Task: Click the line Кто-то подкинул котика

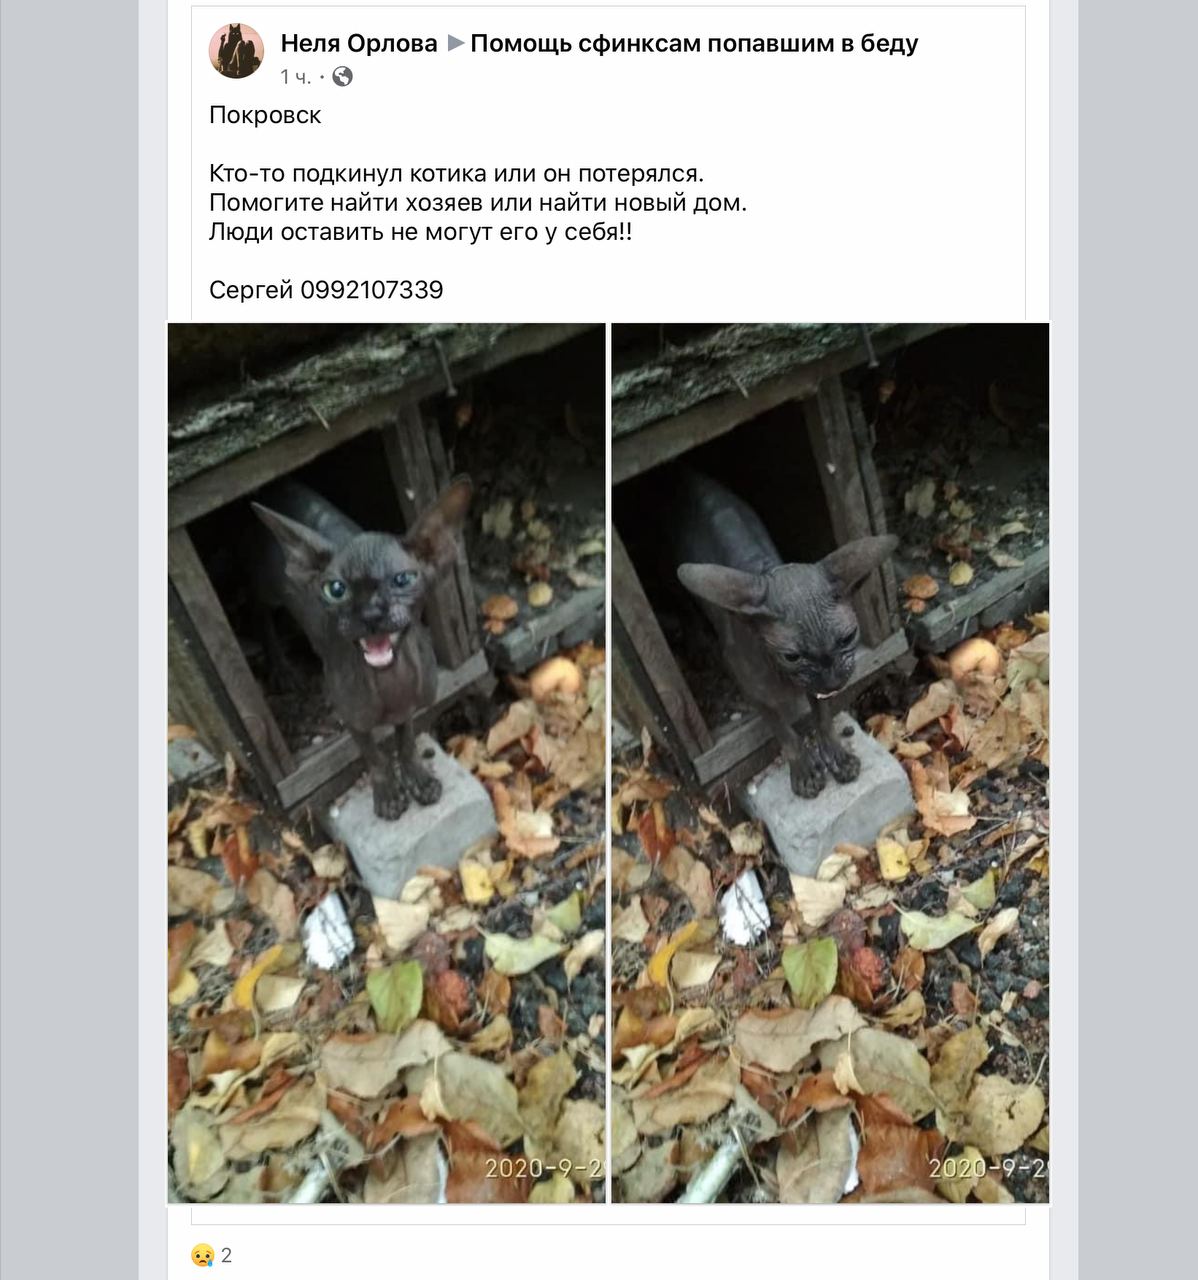Action: (x=457, y=173)
